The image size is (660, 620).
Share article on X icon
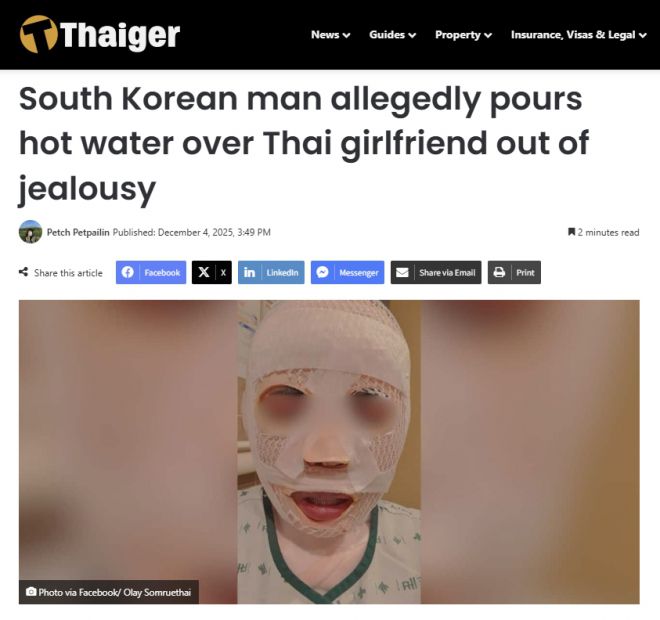(x=204, y=272)
